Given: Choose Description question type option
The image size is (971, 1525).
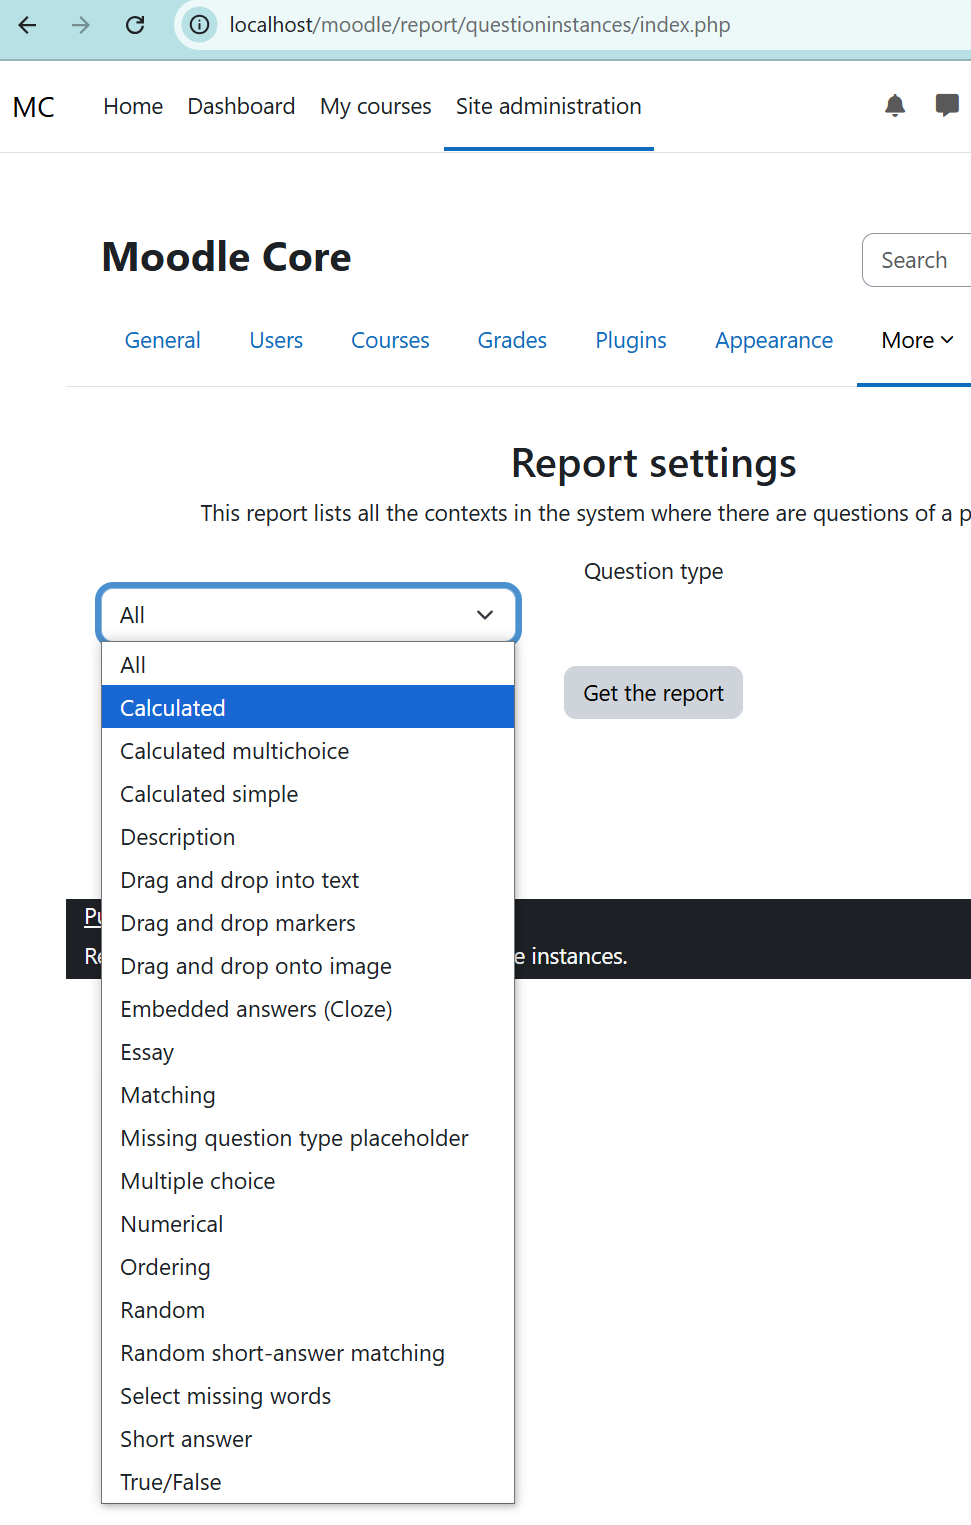Looking at the screenshot, I should [308, 836].
